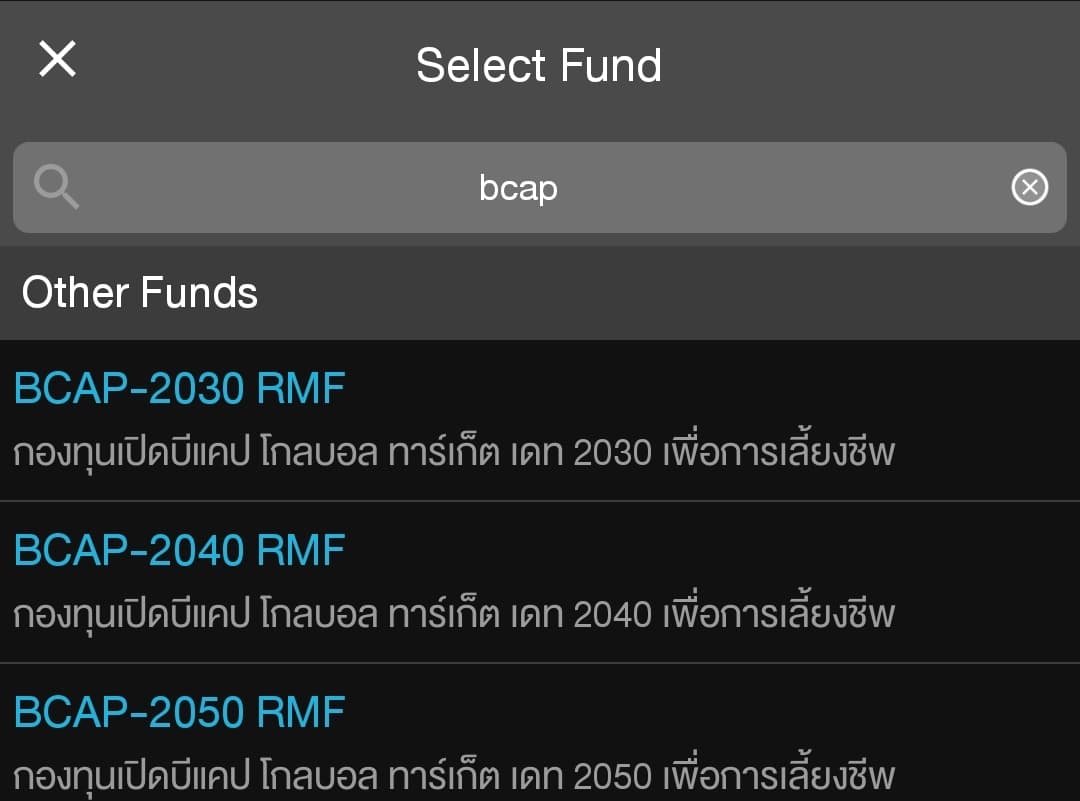
Task: Select the BCAP-2030 RMF fund
Action: click(x=179, y=389)
